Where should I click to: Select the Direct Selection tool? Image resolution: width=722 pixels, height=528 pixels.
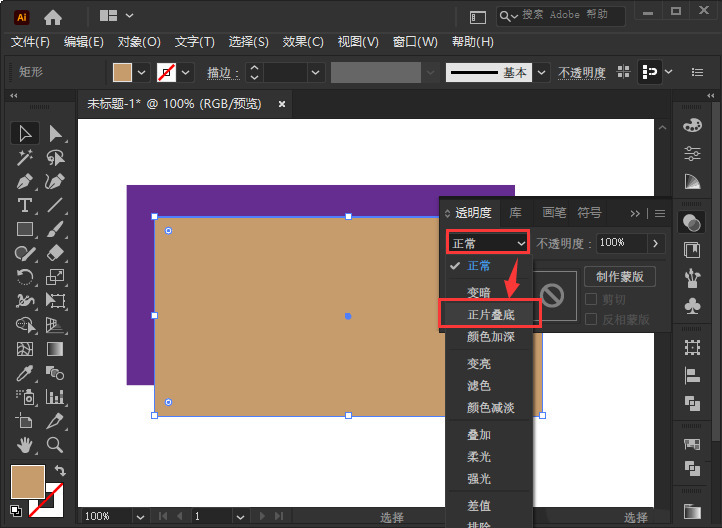point(55,133)
